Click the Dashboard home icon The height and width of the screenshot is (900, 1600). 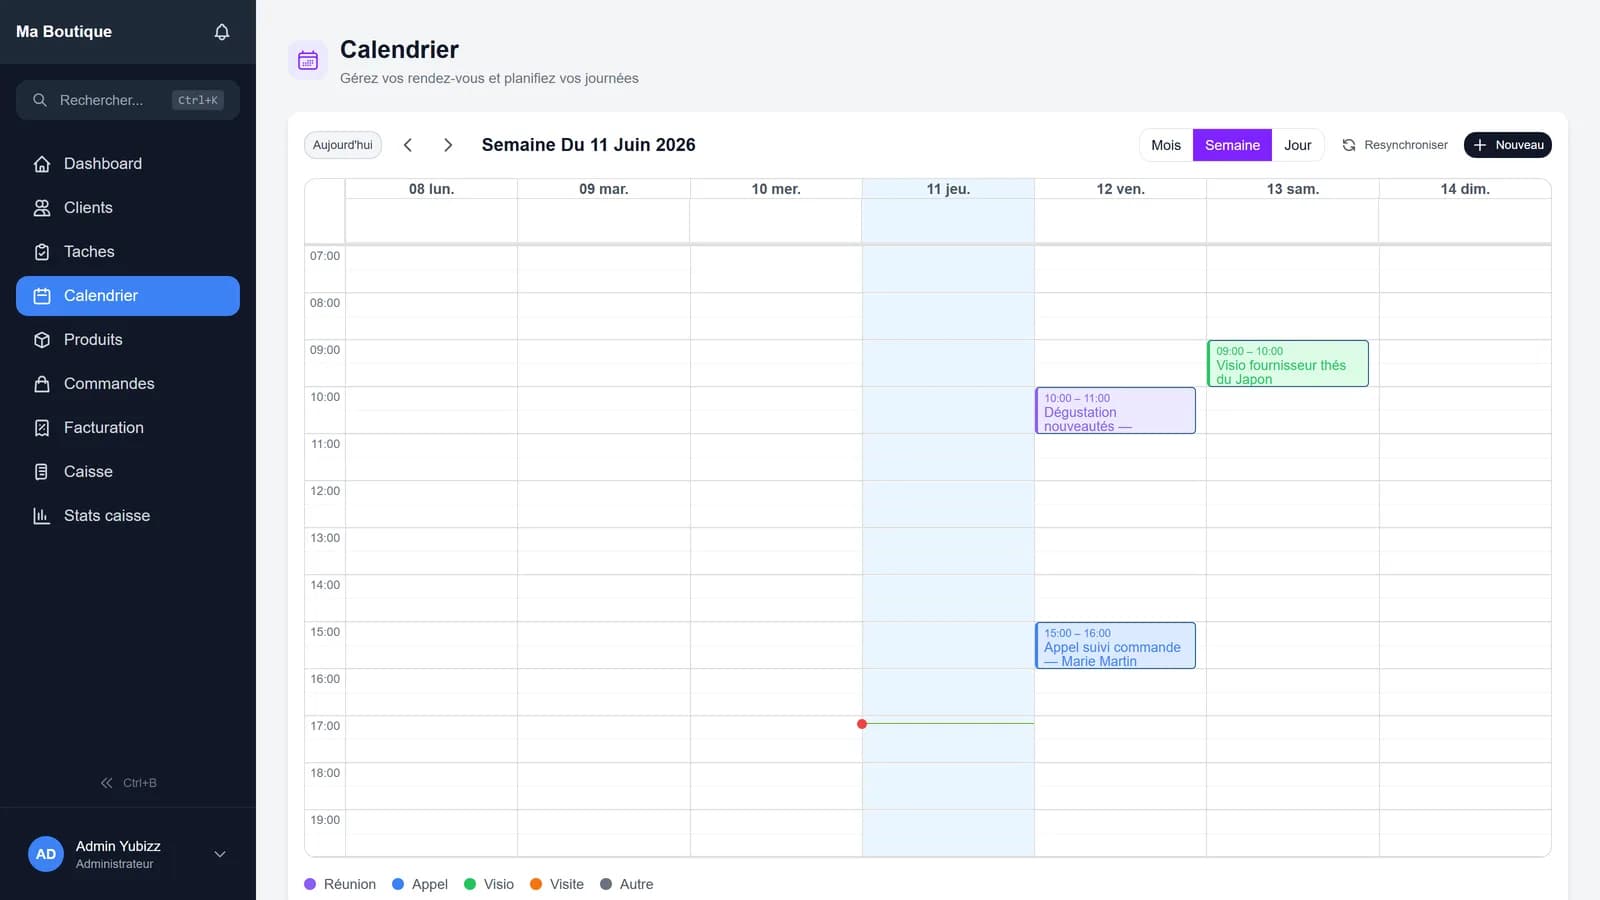click(x=42, y=164)
